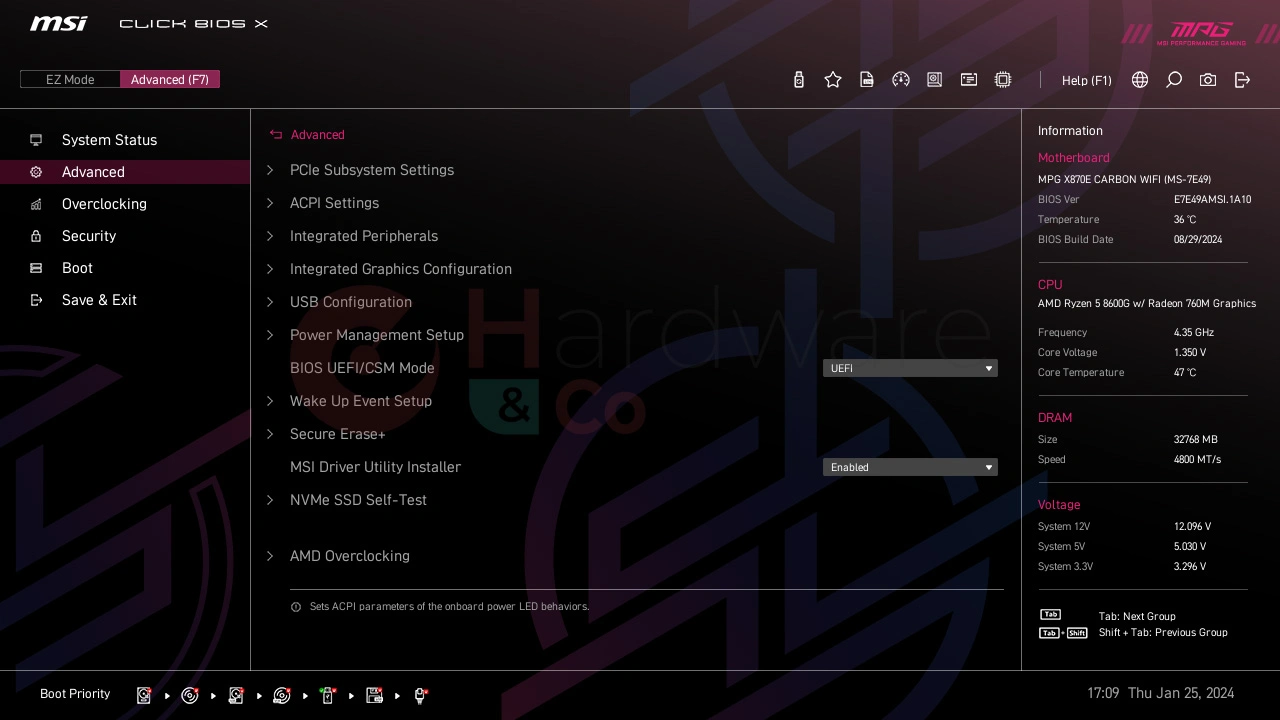Select the Advanced (F7) mode tab
This screenshot has width=1280, height=720.
[170, 80]
